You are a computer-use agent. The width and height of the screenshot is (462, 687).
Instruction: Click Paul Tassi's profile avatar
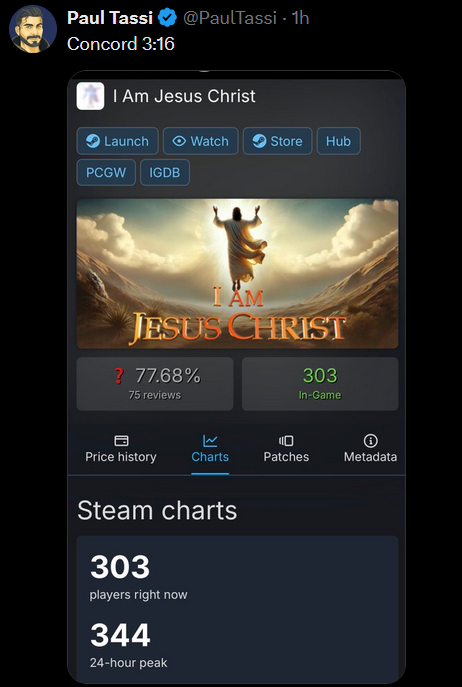[x=33, y=29]
